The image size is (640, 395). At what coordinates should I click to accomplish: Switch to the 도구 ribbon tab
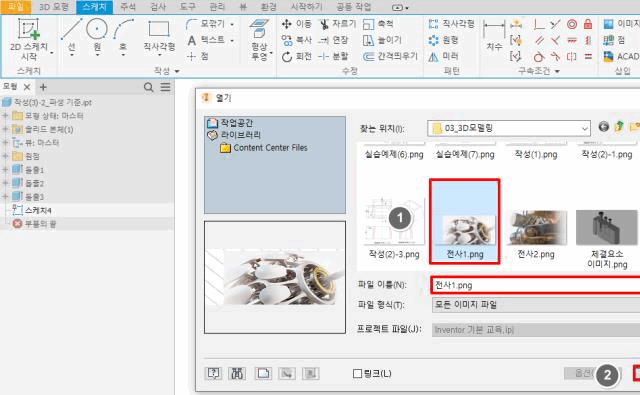[x=188, y=7]
